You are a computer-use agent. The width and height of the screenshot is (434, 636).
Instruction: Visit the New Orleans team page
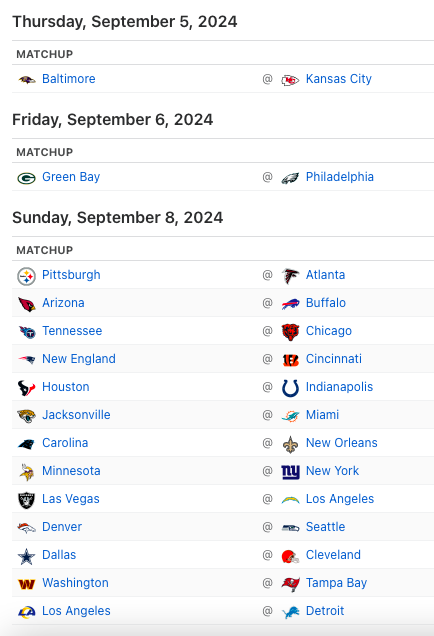(342, 443)
